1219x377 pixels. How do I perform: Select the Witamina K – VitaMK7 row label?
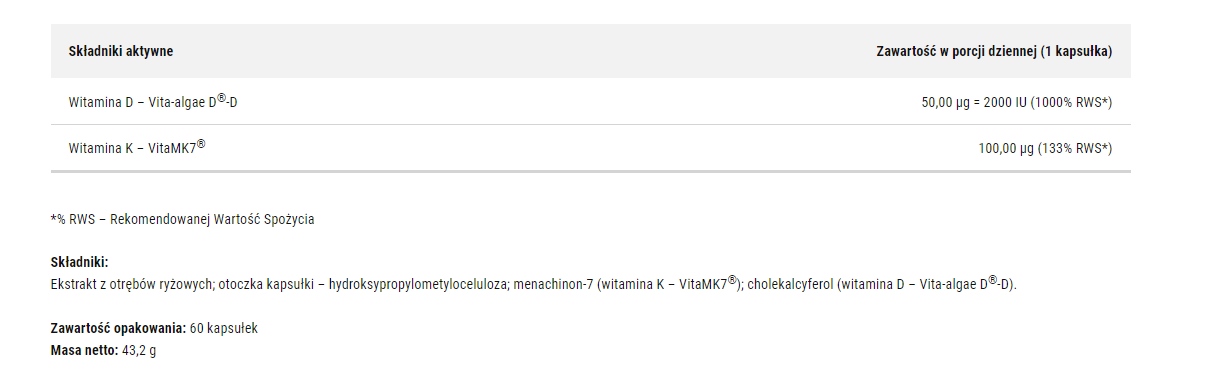pos(137,147)
